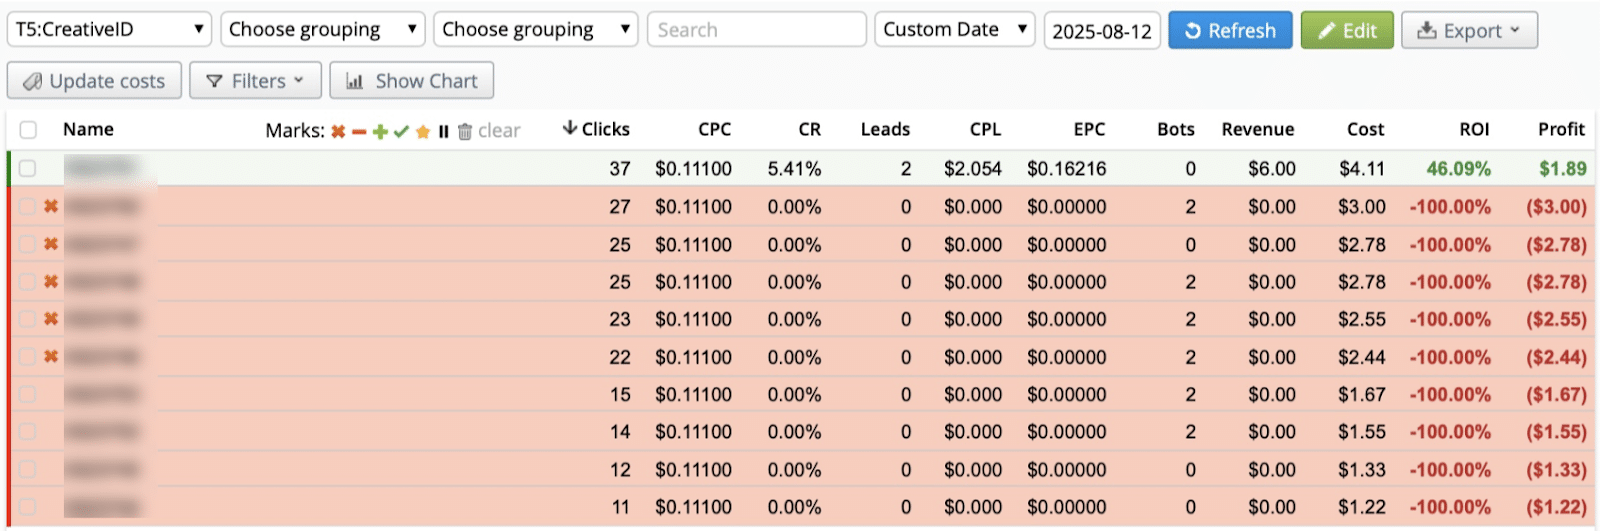This screenshot has height=531, width=1600.
Task: Open the T5:CreativeID grouping dropdown
Action: pyautogui.click(x=109, y=29)
